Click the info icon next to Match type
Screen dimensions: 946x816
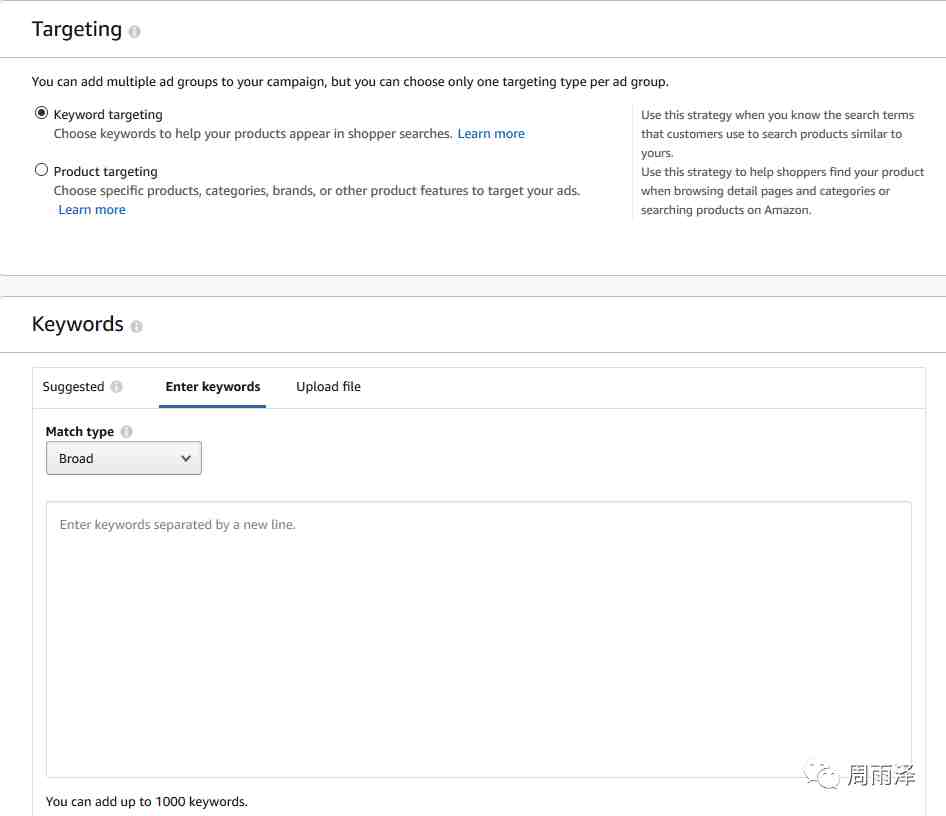point(127,432)
